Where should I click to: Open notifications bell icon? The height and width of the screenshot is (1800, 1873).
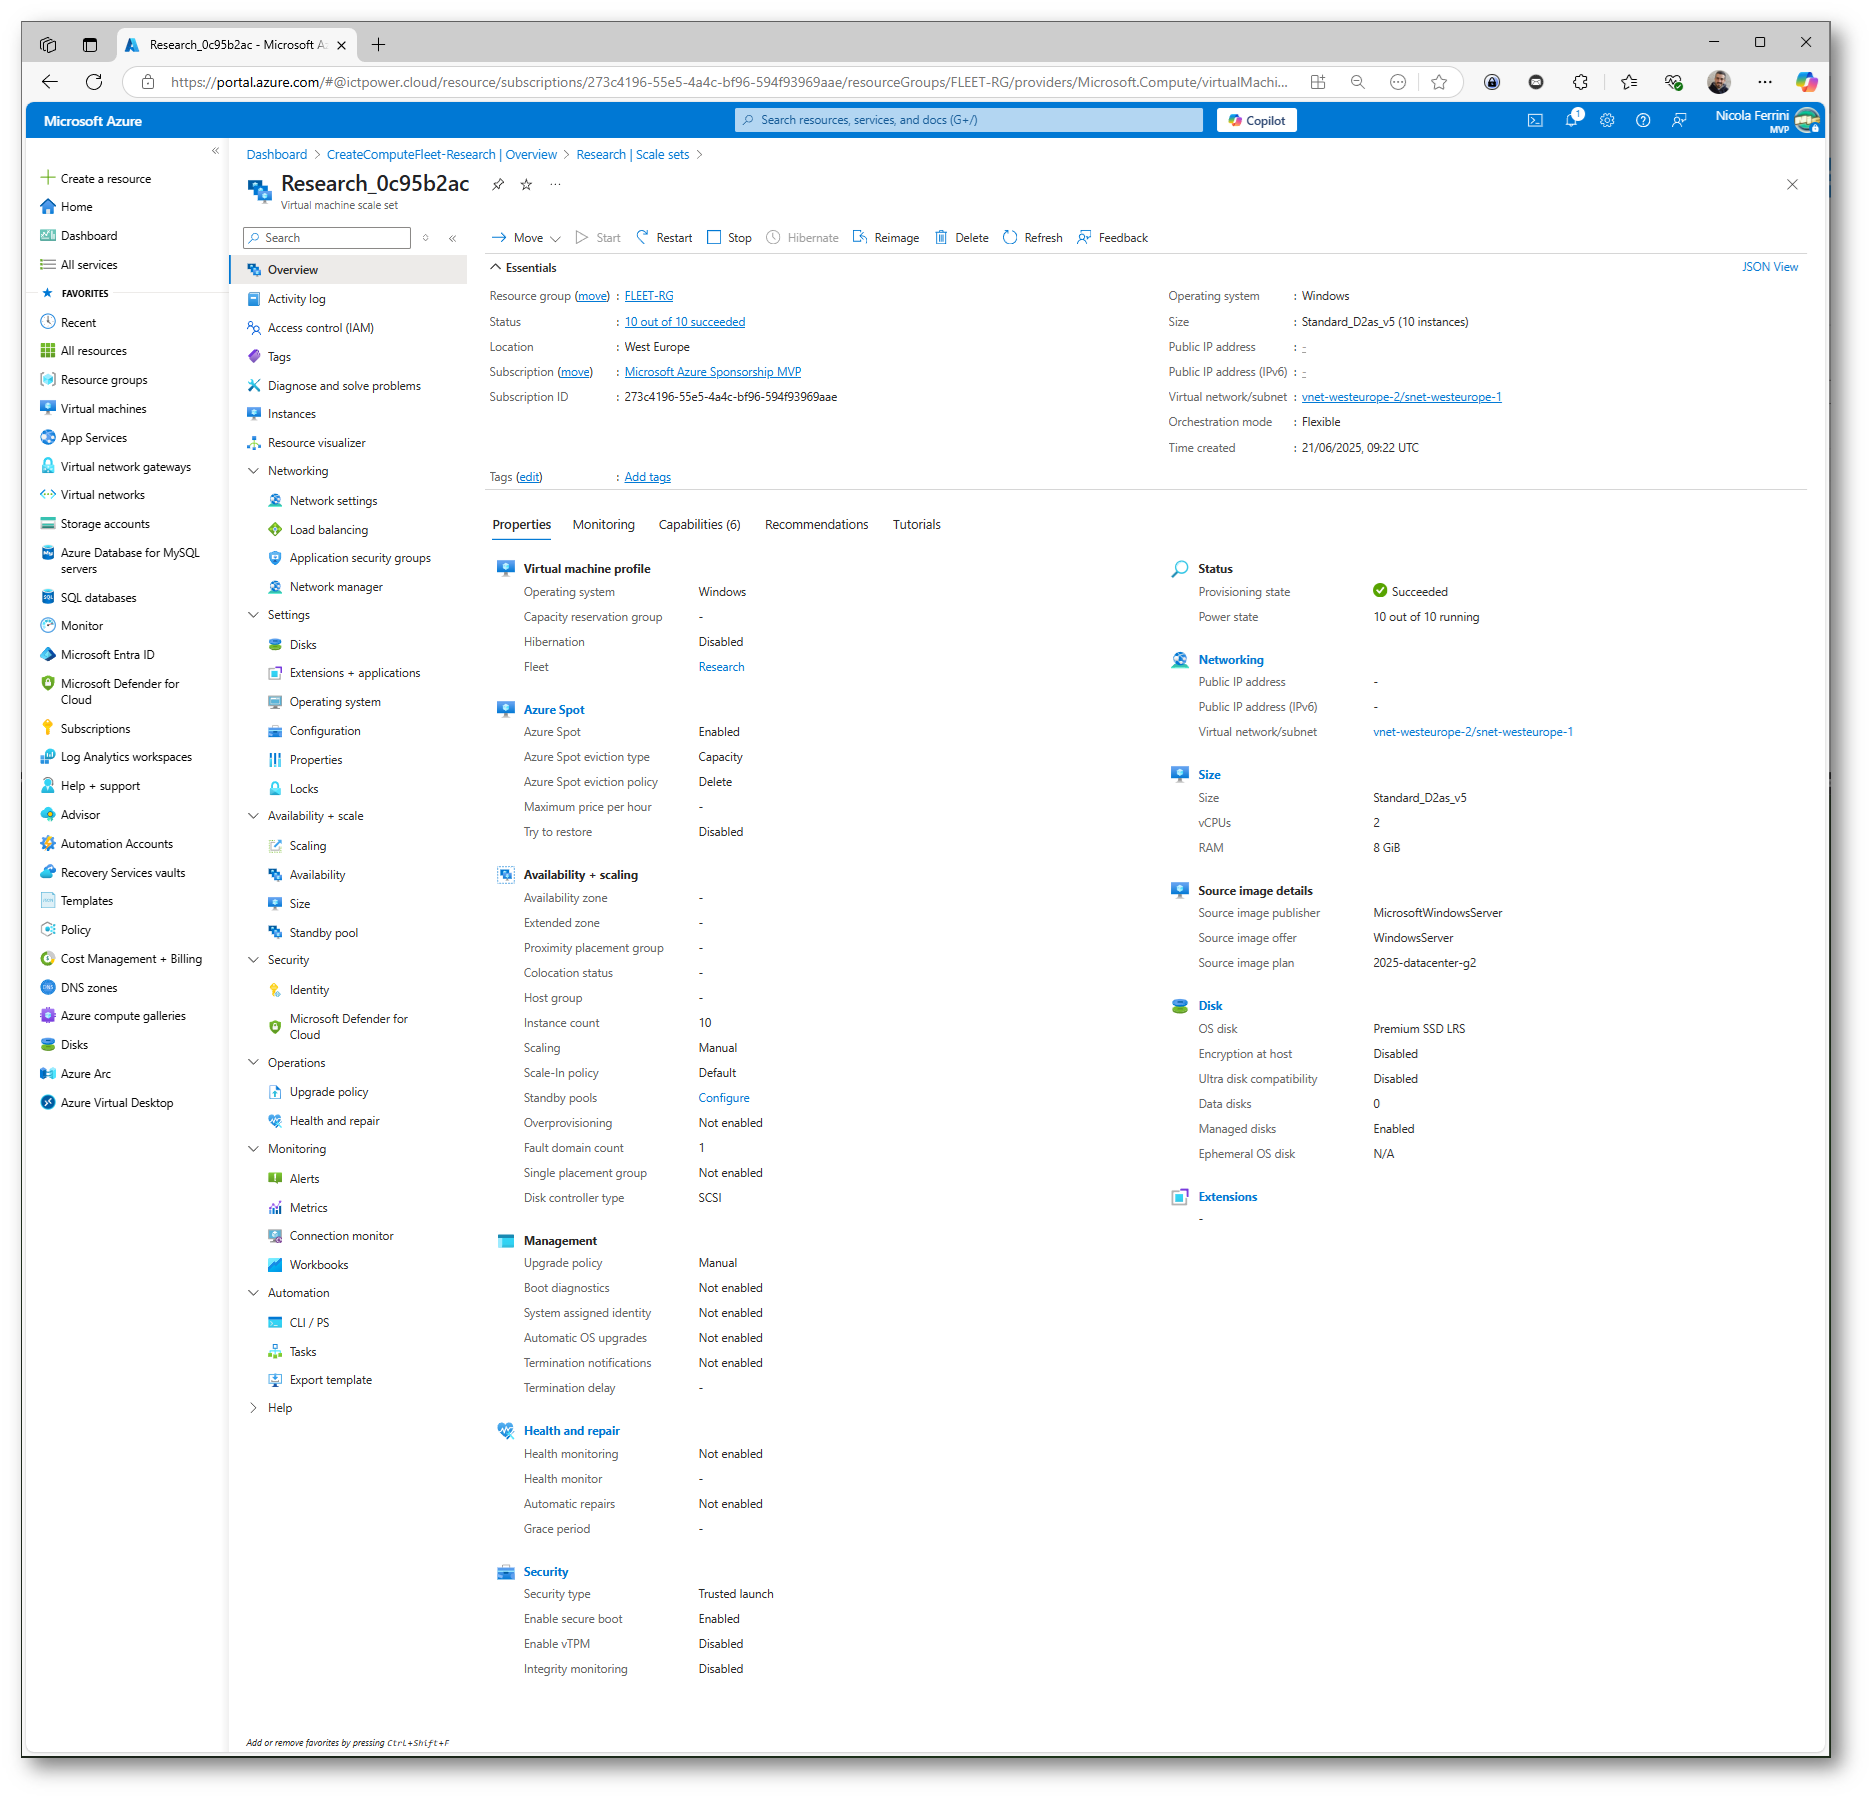1571,120
